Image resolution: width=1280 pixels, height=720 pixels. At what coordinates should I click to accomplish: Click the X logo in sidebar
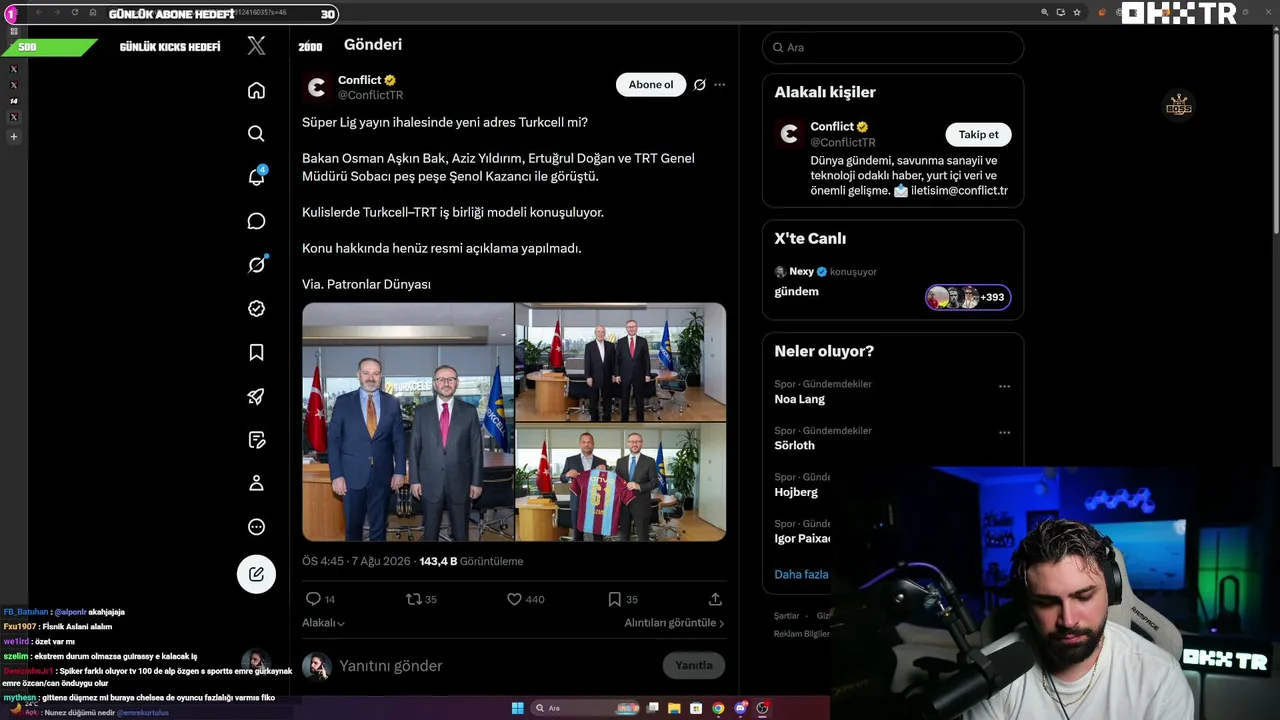click(x=256, y=45)
